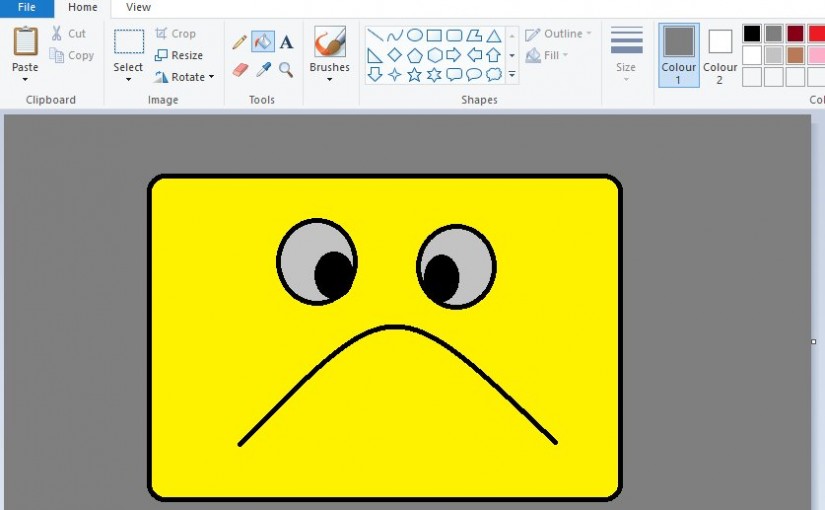Choose the Eraser tool
This screenshot has width=825, height=510.
coord(240,70)
